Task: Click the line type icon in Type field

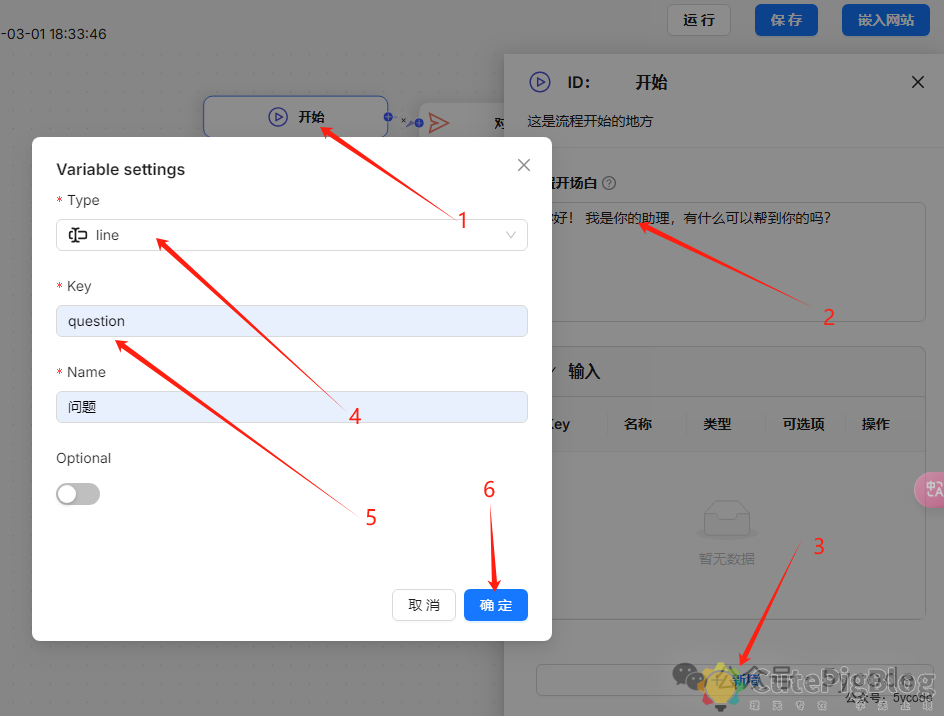Action: [78, 235]
